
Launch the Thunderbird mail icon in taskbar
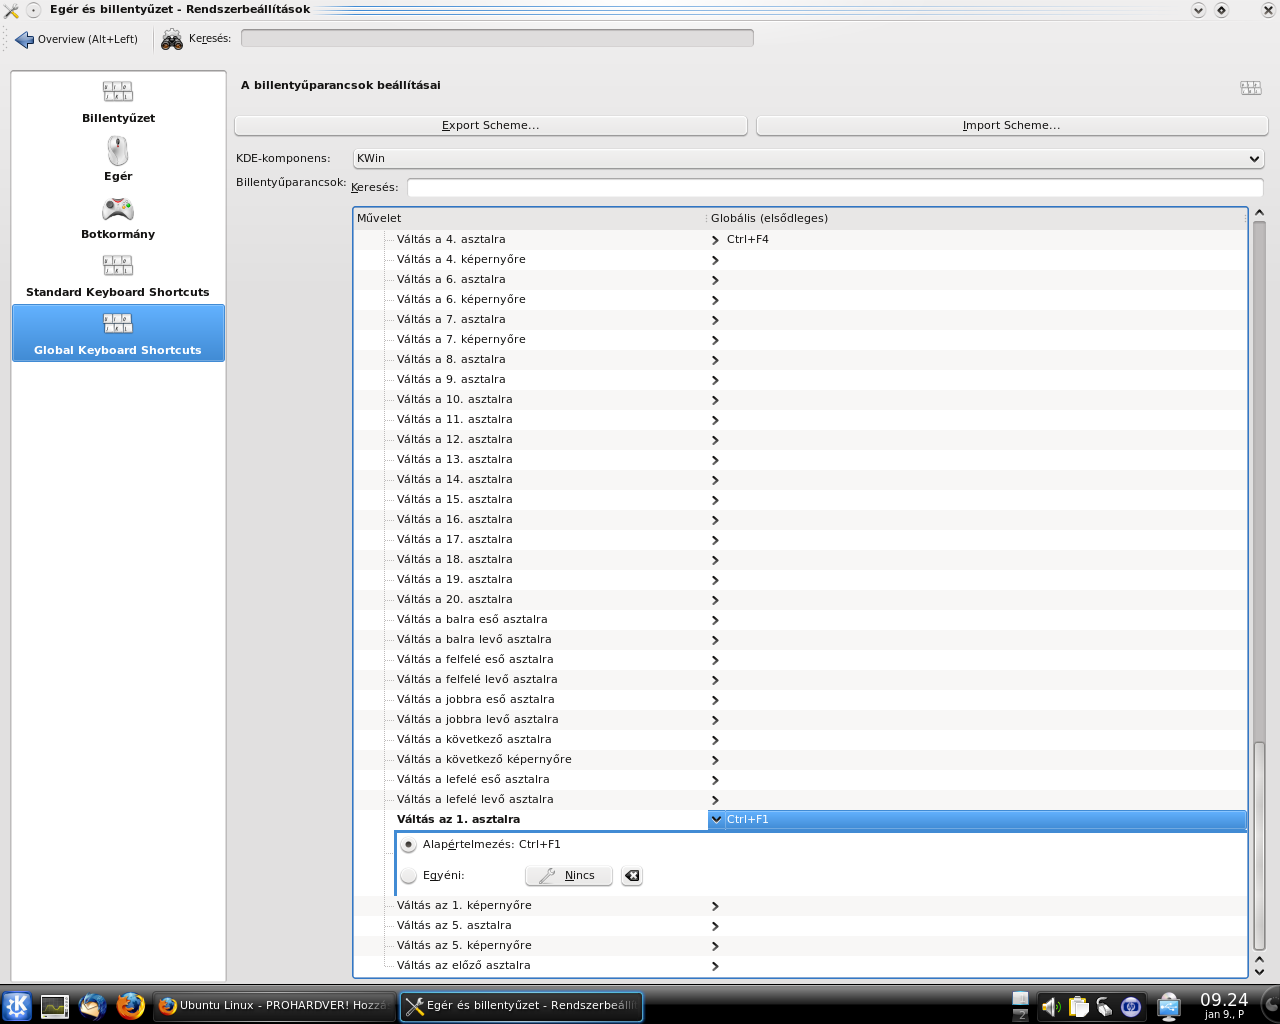(x=93, y=1006)
